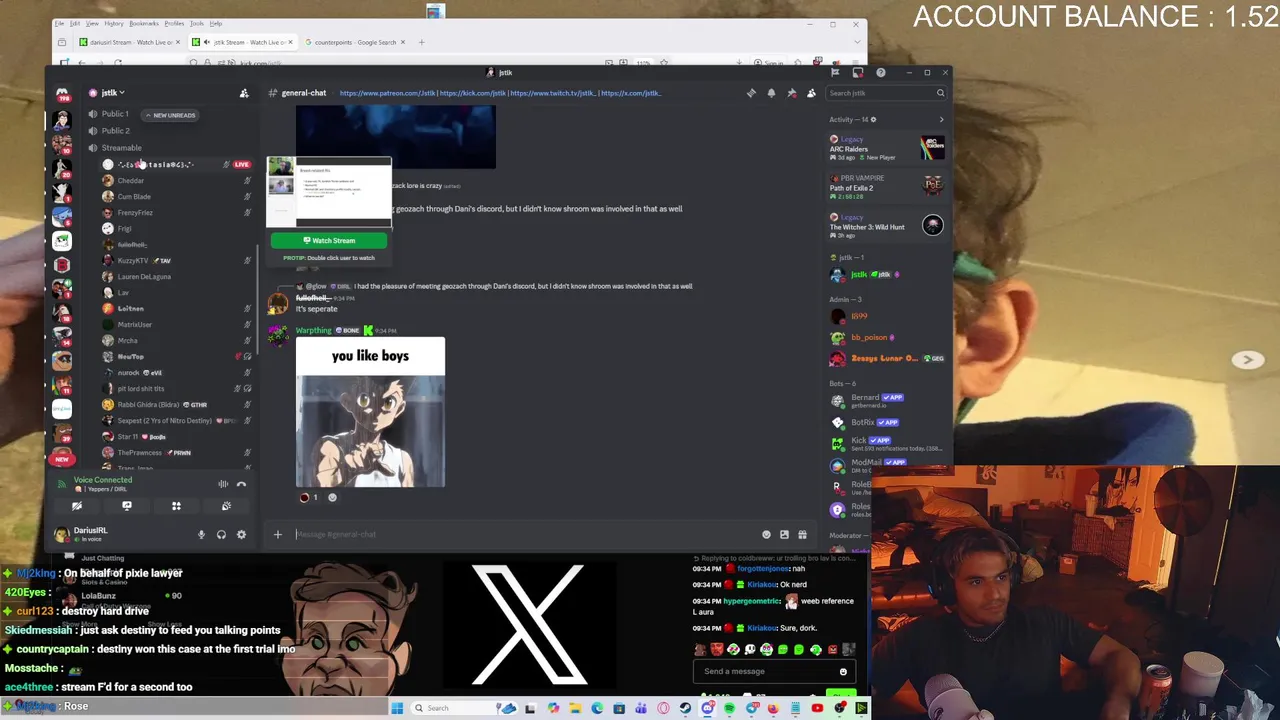1280x720 pixels.
Task: Search the jstlk server field
Action: [x=885, y=93]
